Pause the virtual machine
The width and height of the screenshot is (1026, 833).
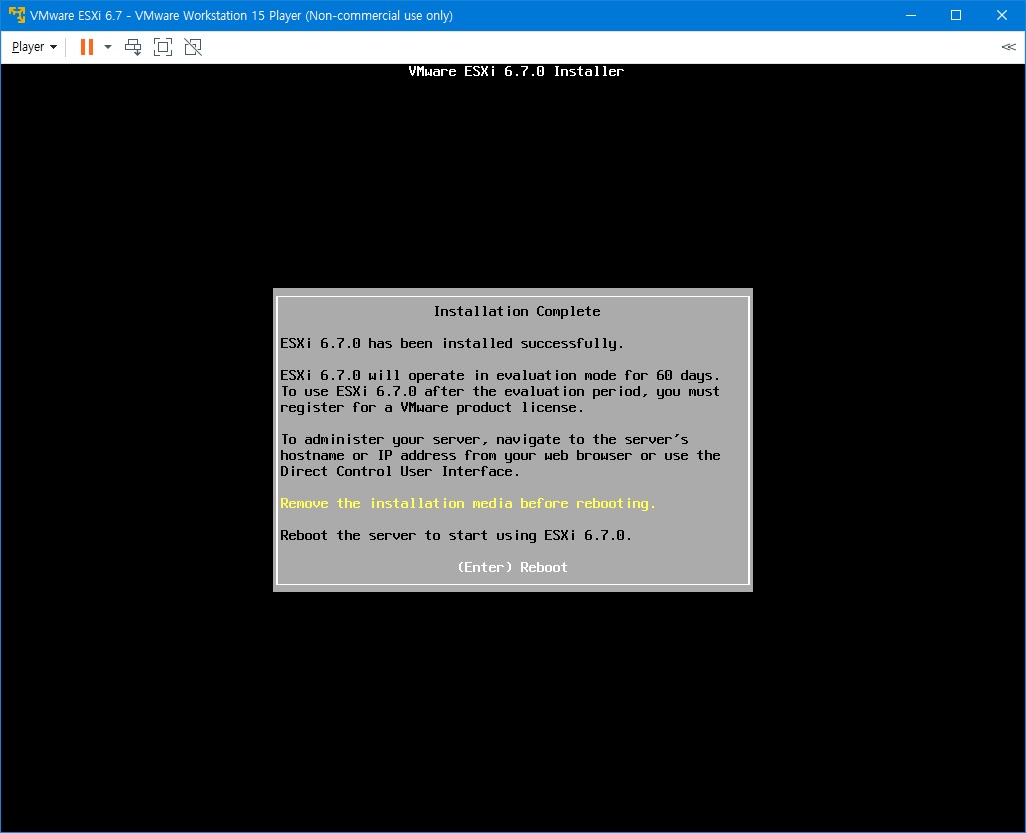[86, 47]
